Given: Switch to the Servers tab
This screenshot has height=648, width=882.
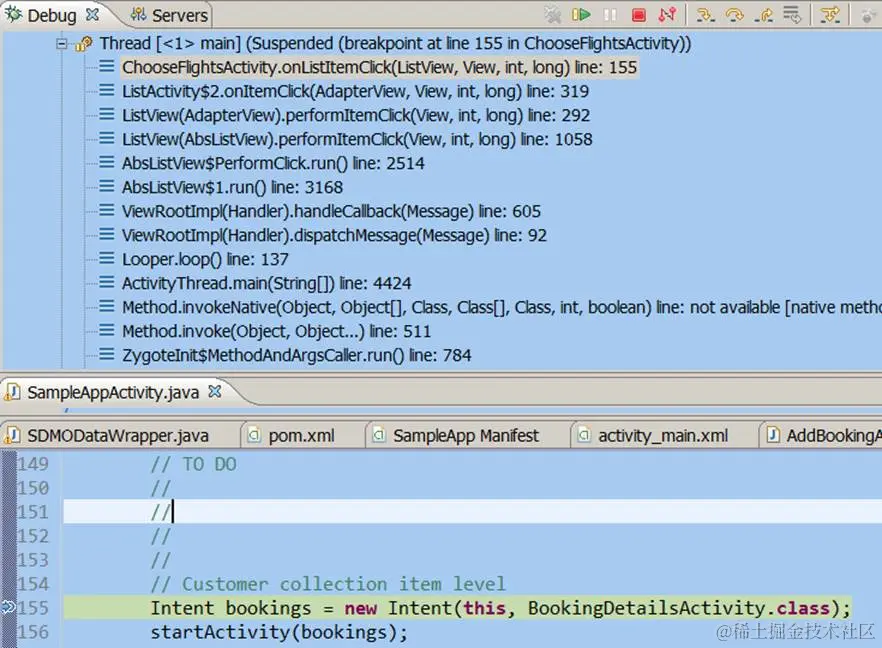Looking at the screenshot, I should tap(169, 15).
